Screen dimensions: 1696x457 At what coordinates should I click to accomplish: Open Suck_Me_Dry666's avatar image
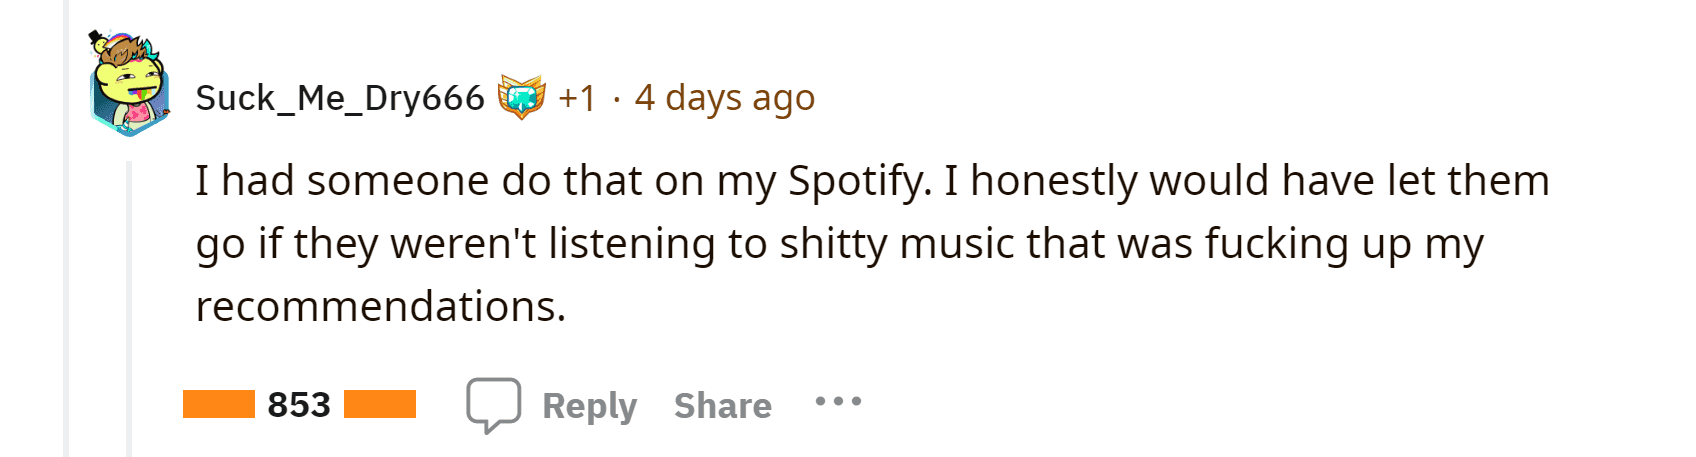click(130, 85)
